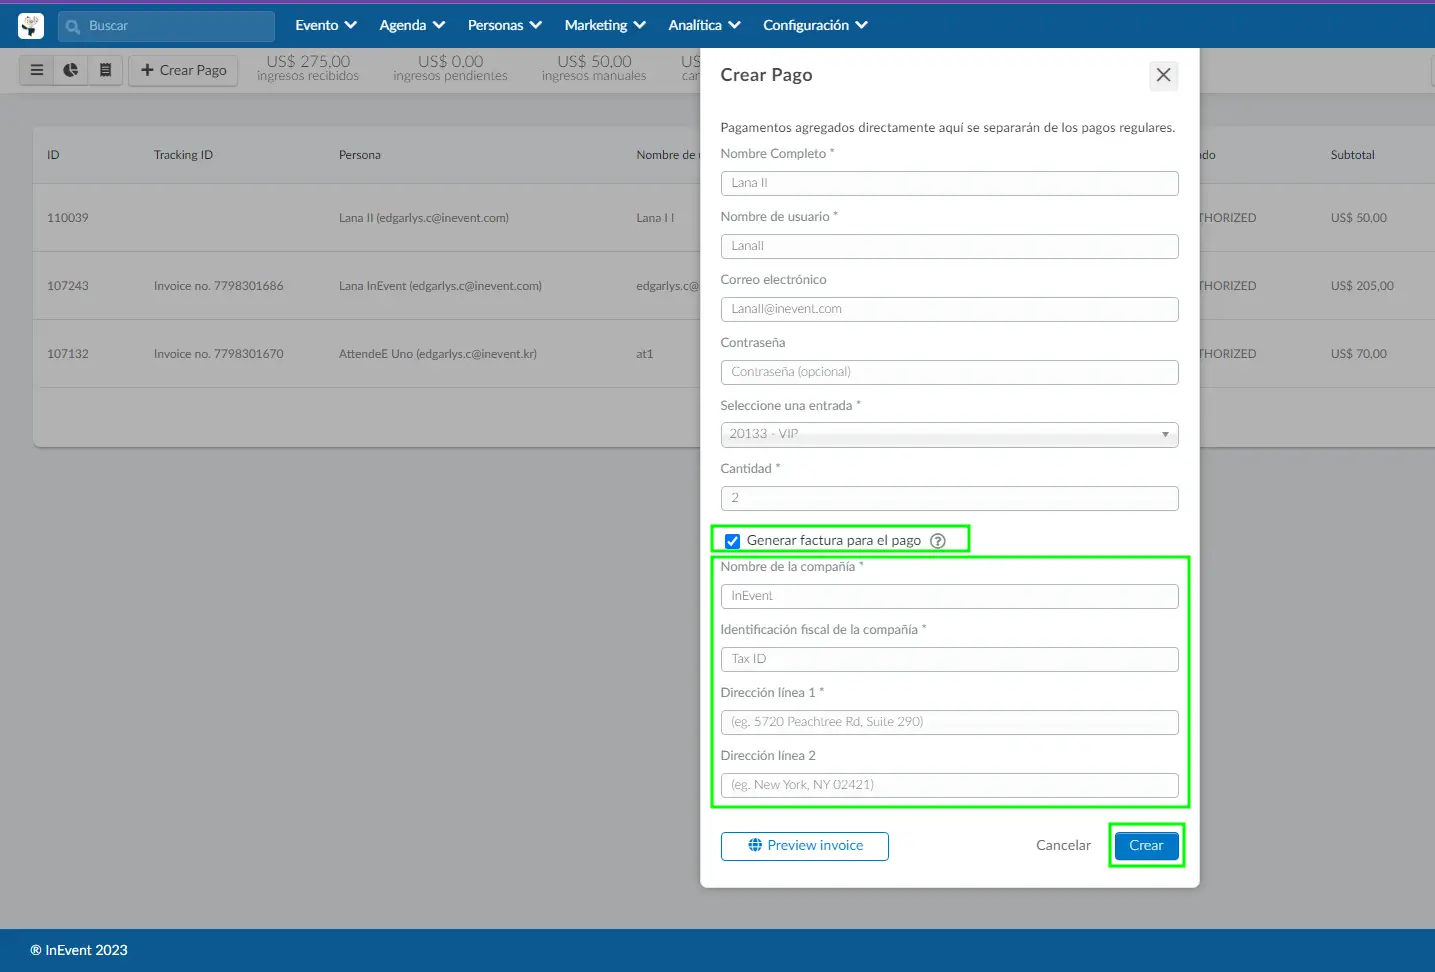Click the help icon beside Generar factura
The image size is (1435, 972).
pos(938,541)
